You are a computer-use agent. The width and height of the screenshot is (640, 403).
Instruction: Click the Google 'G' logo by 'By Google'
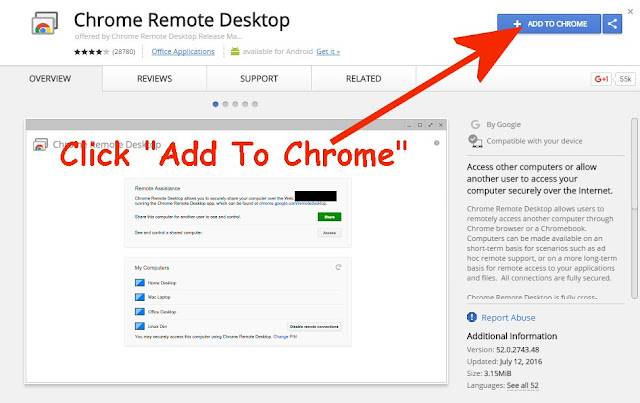pos(475,124)
